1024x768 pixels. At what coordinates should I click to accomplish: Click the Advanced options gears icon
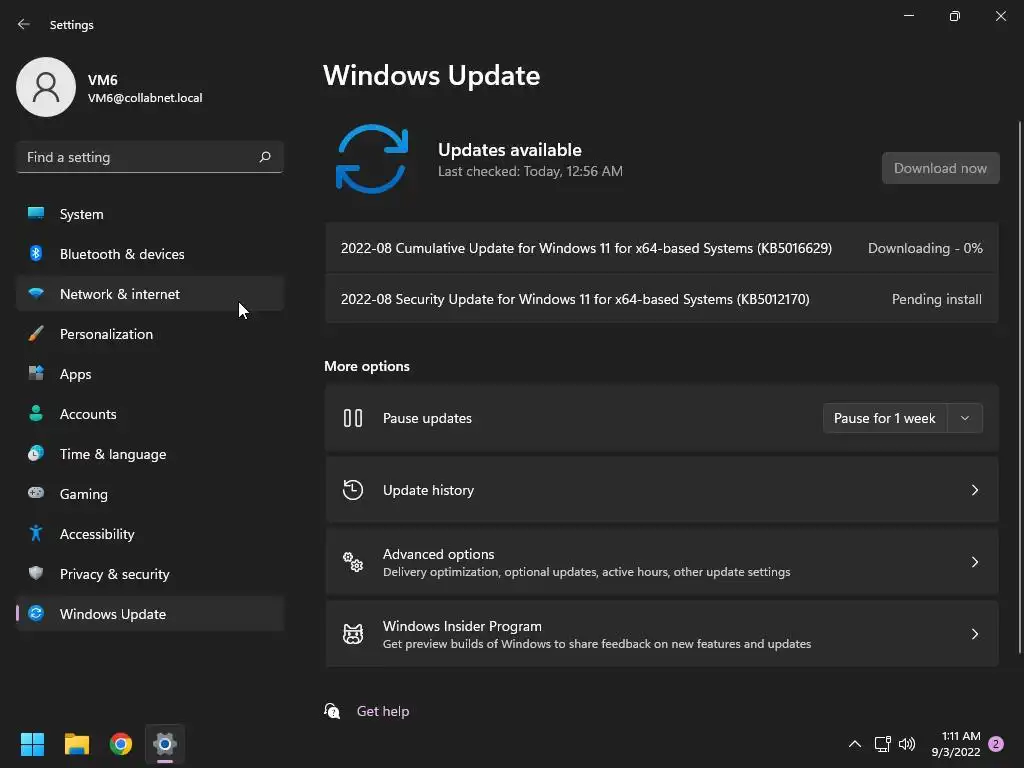pos(353,562)
